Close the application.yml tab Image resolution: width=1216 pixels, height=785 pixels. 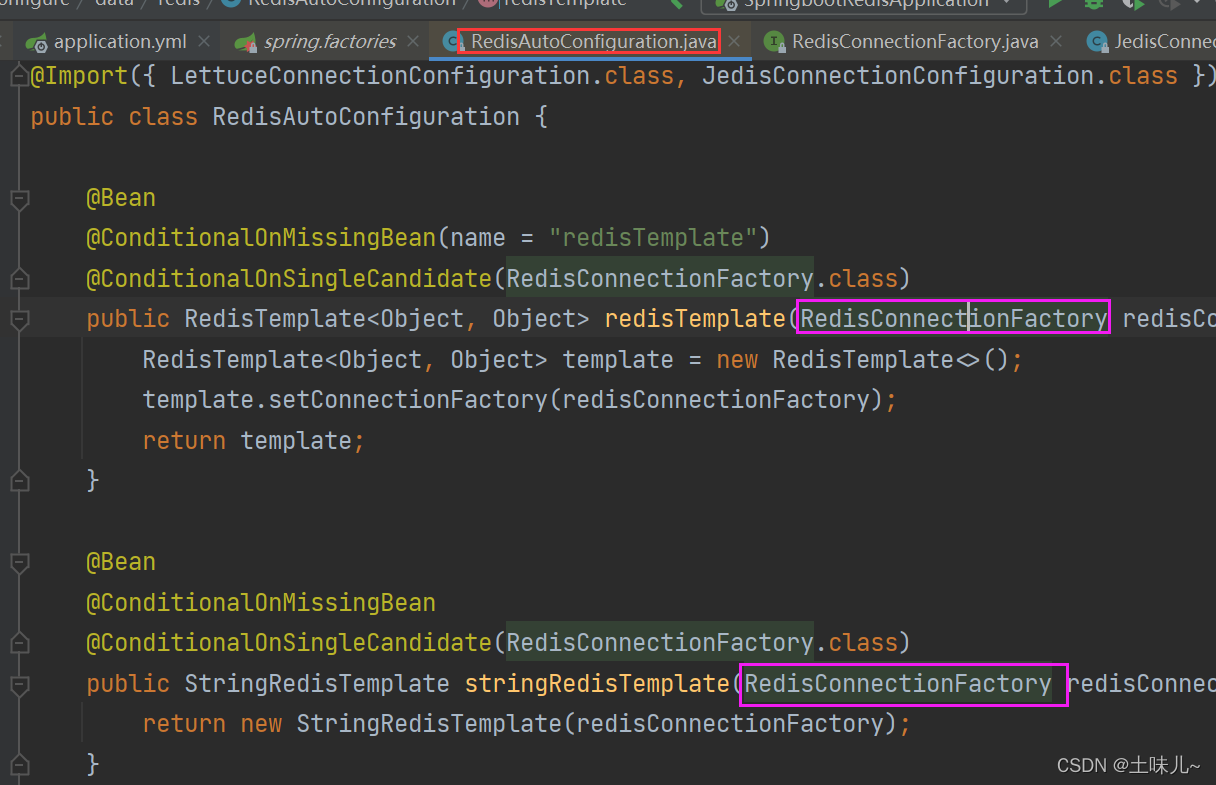(204, 42)
